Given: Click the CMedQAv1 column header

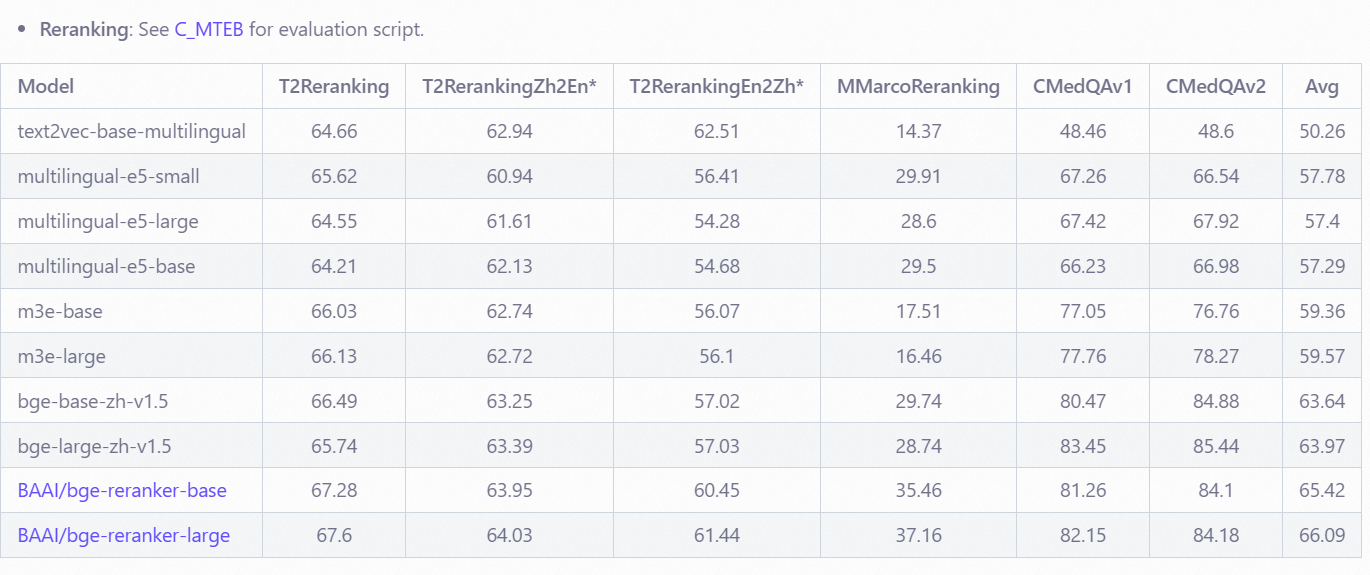Looking at the screenshot, I should tap(1083, 86).
